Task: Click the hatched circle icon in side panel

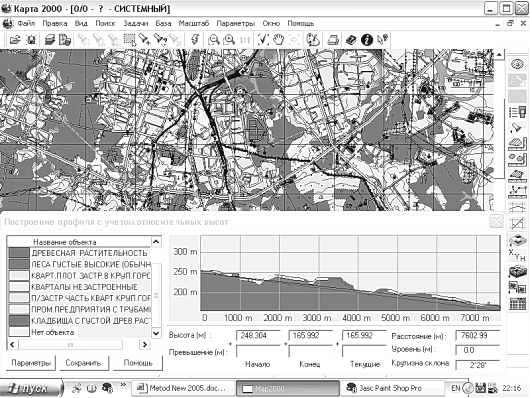Action: 517,64
